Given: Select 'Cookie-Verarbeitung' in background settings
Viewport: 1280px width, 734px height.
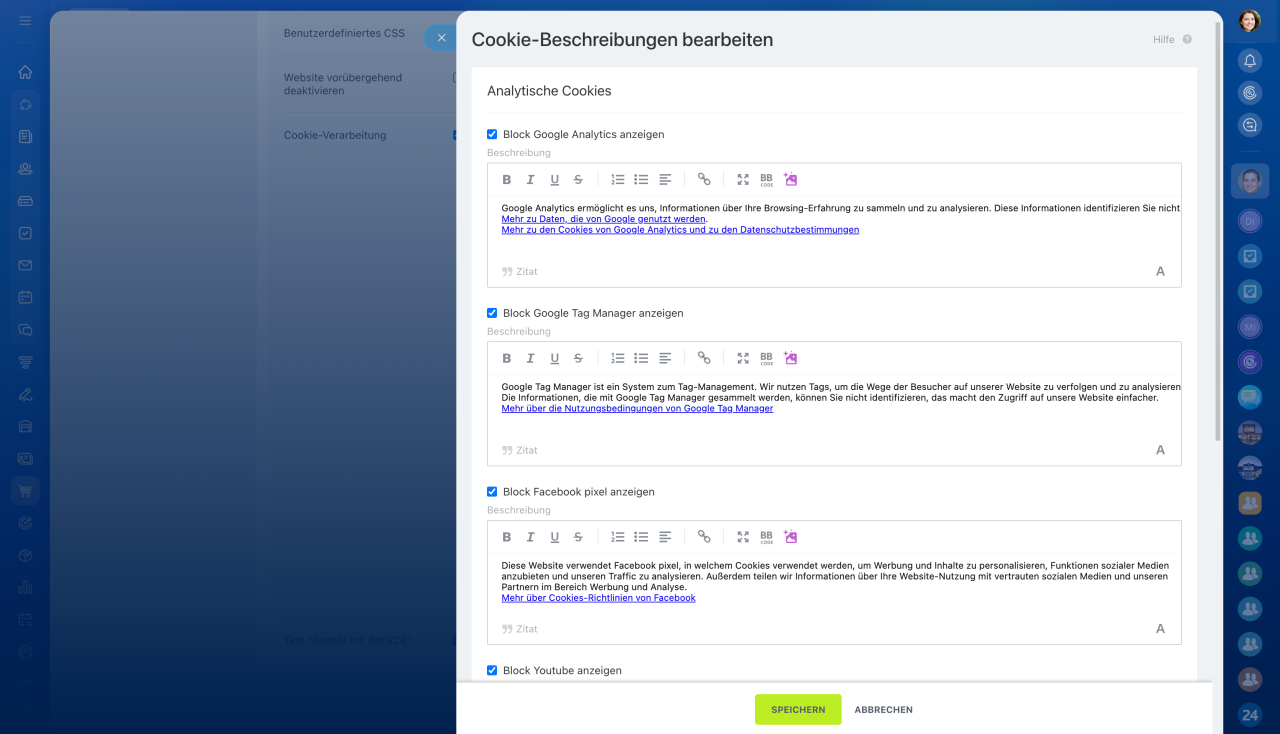Looking at the screenshot, I should pos(335,135).
